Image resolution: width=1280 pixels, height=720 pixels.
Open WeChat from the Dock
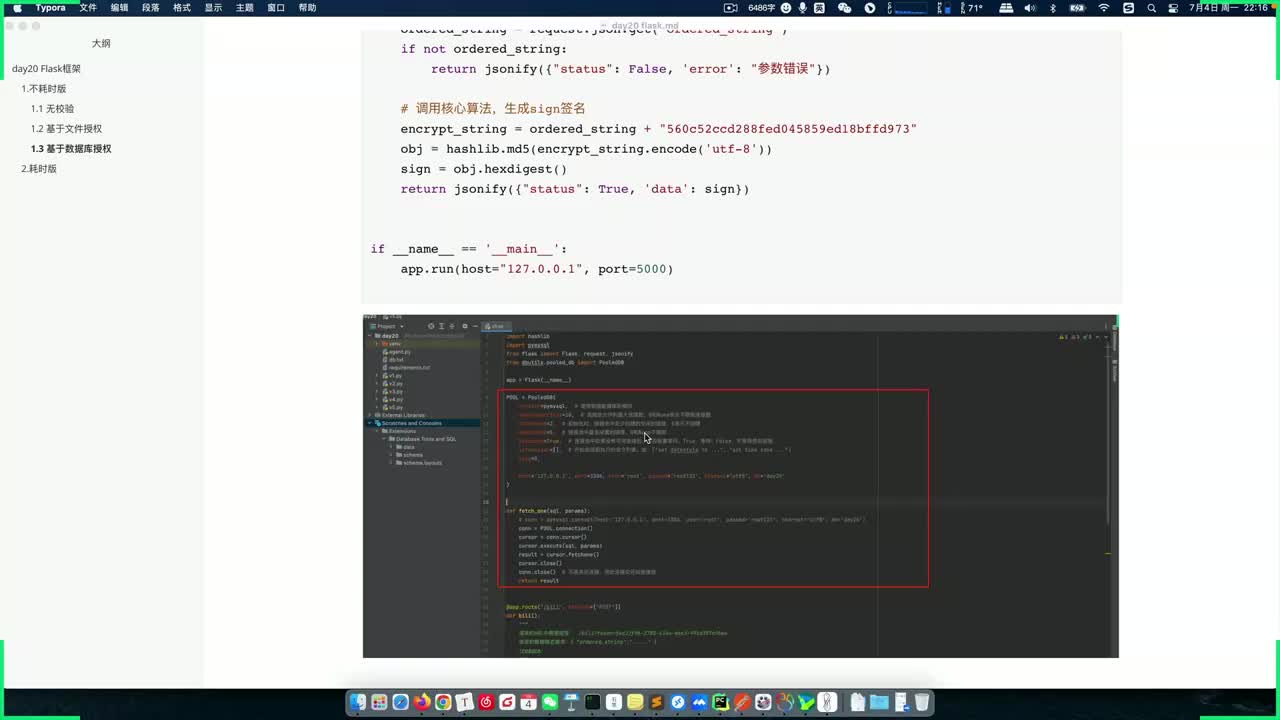pyautogui.click(x=550, y=703)
